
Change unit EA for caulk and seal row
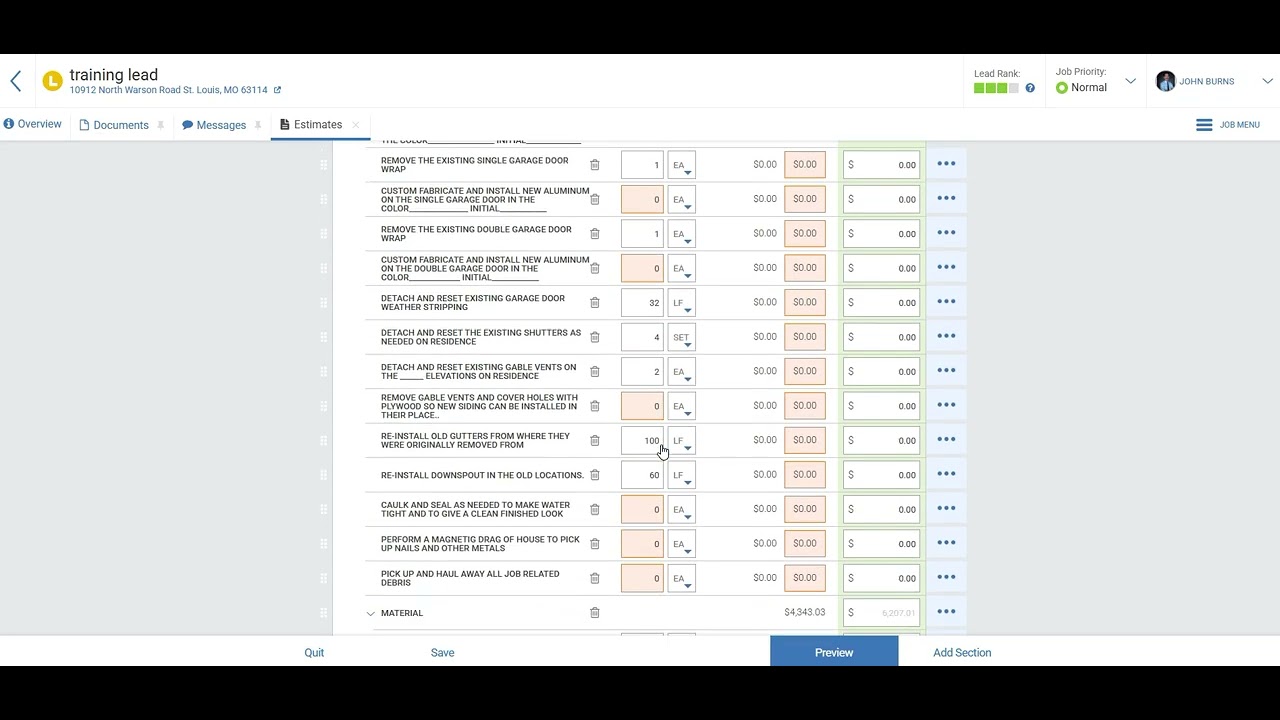681,510
